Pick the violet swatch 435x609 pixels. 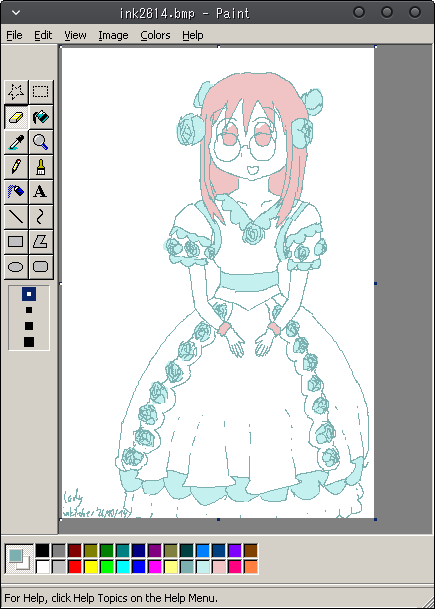tap(234, 550)
